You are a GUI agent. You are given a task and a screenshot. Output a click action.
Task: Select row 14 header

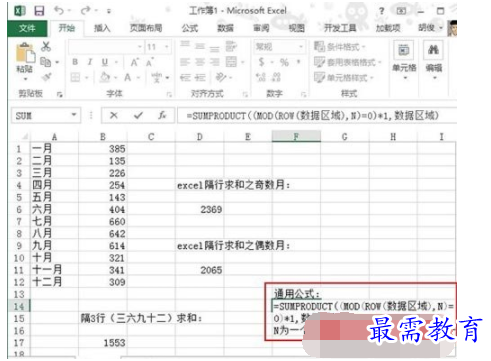pos(19,306)
